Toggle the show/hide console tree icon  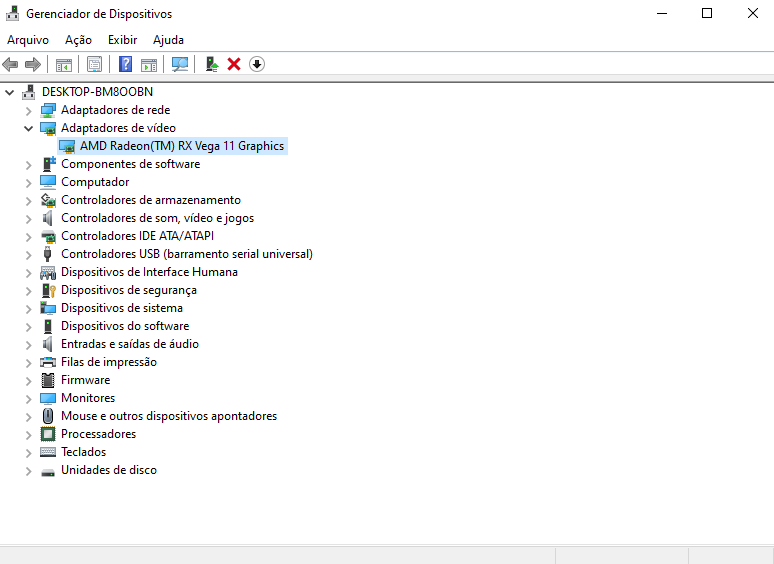(64, 64)
